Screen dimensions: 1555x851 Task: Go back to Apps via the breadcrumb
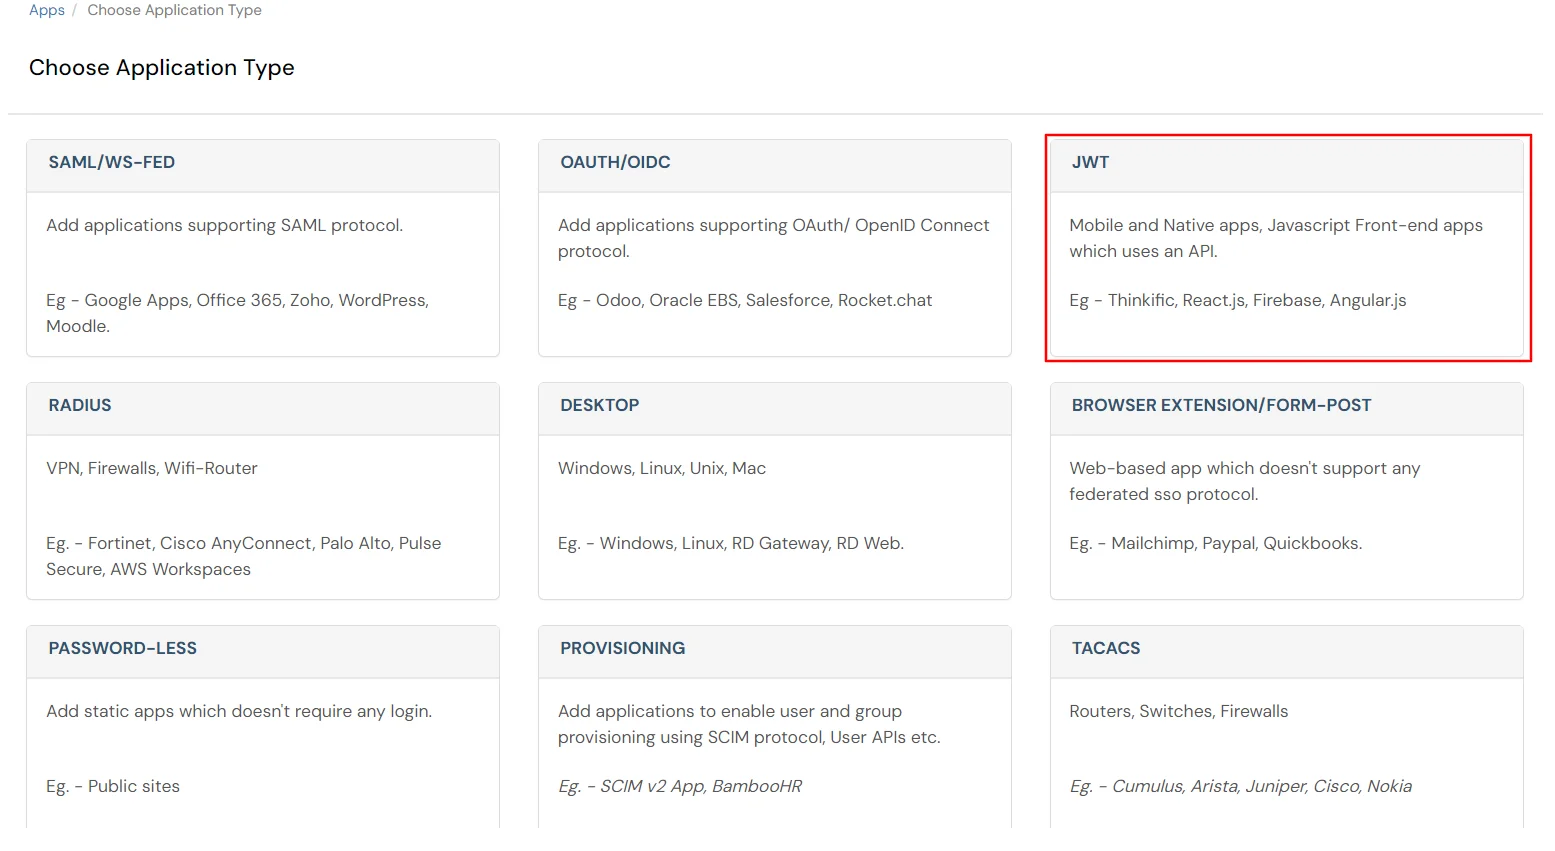pos(46,10)
